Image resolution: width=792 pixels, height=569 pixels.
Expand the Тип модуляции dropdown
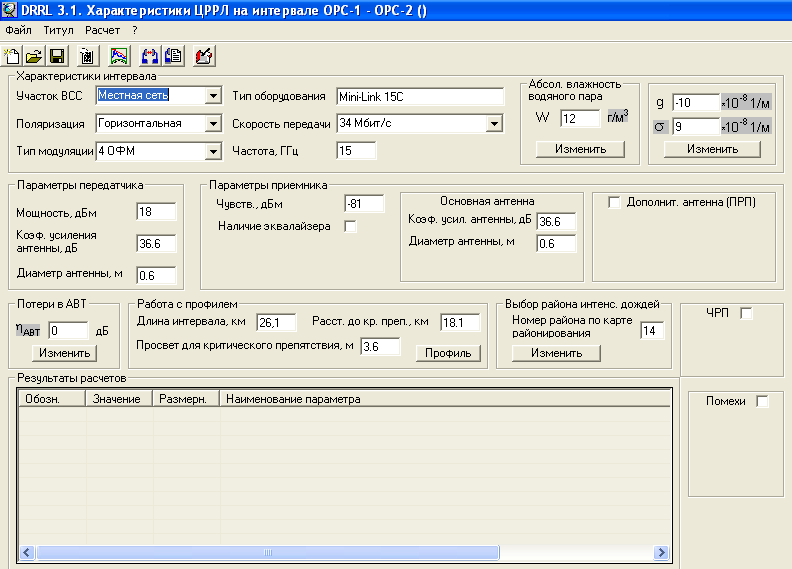tap(214, 151)
